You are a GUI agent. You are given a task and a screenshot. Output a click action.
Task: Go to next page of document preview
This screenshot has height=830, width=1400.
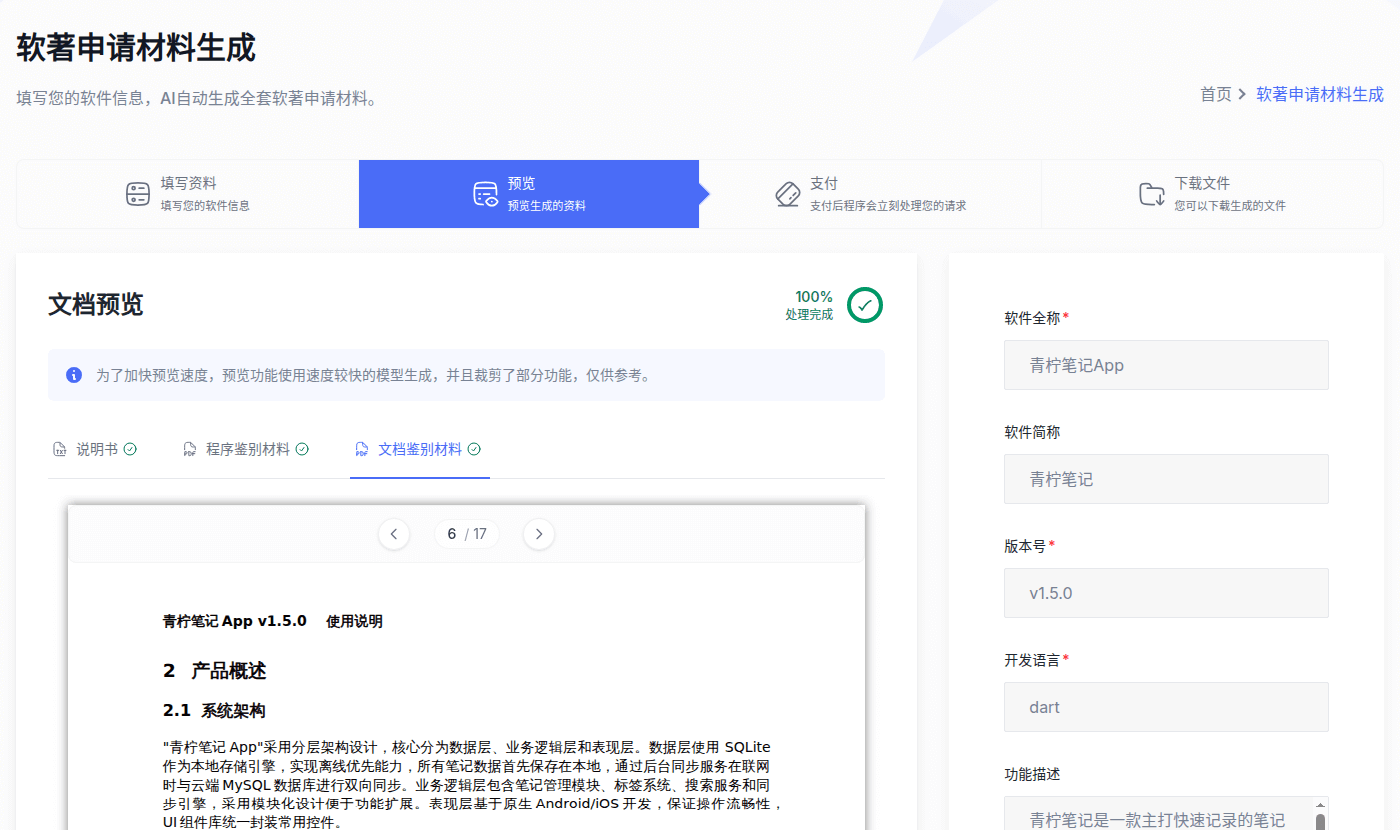pyautogui.click(x=539, y=534)
